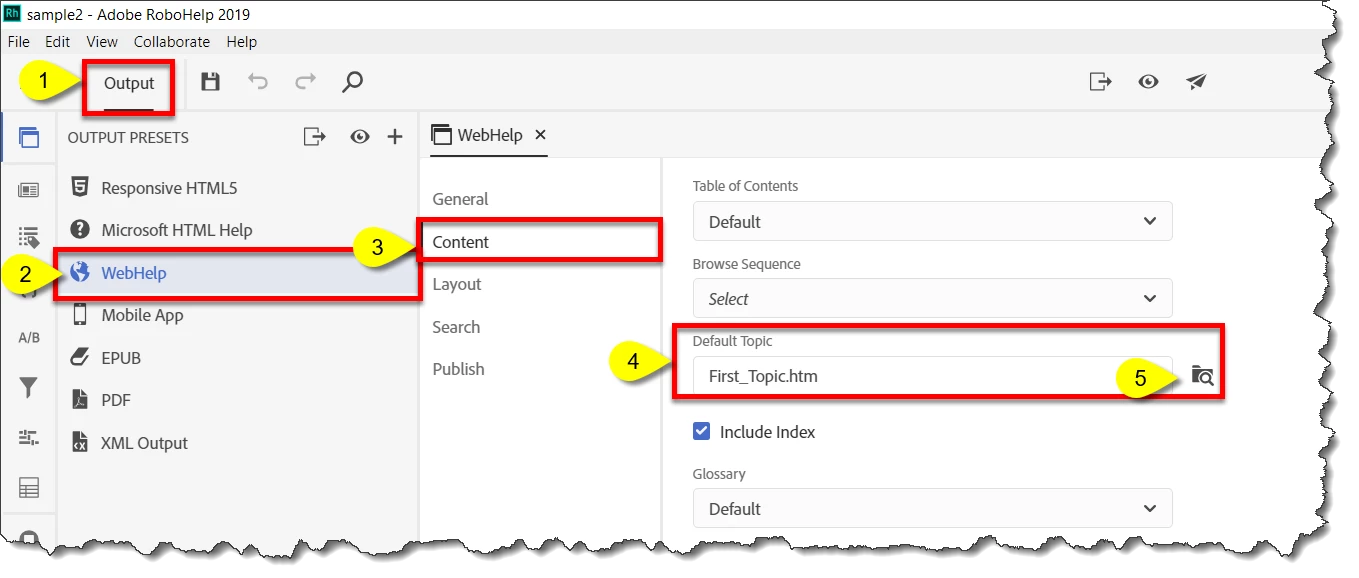Open the General settings section
The image size is (1359, 578).
tap(460, 199)
